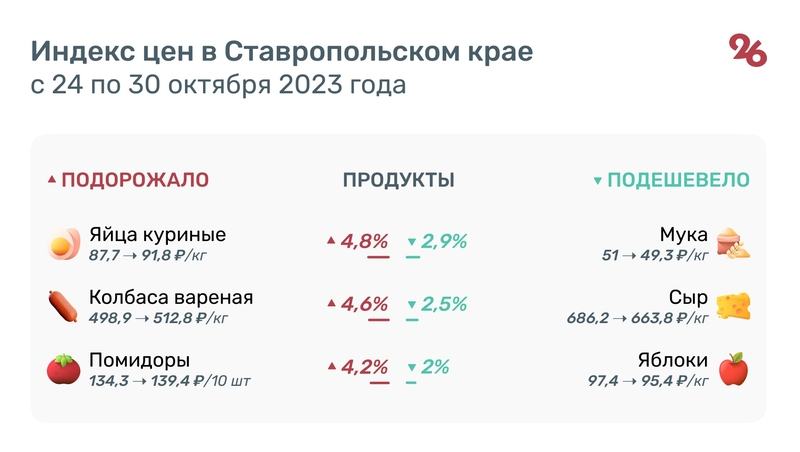Image resolution: width=800 pixels, height=452 pixels.
Task: Click the red triangle beside ПОДОРОЖАЛО
Action: (52, 181)
